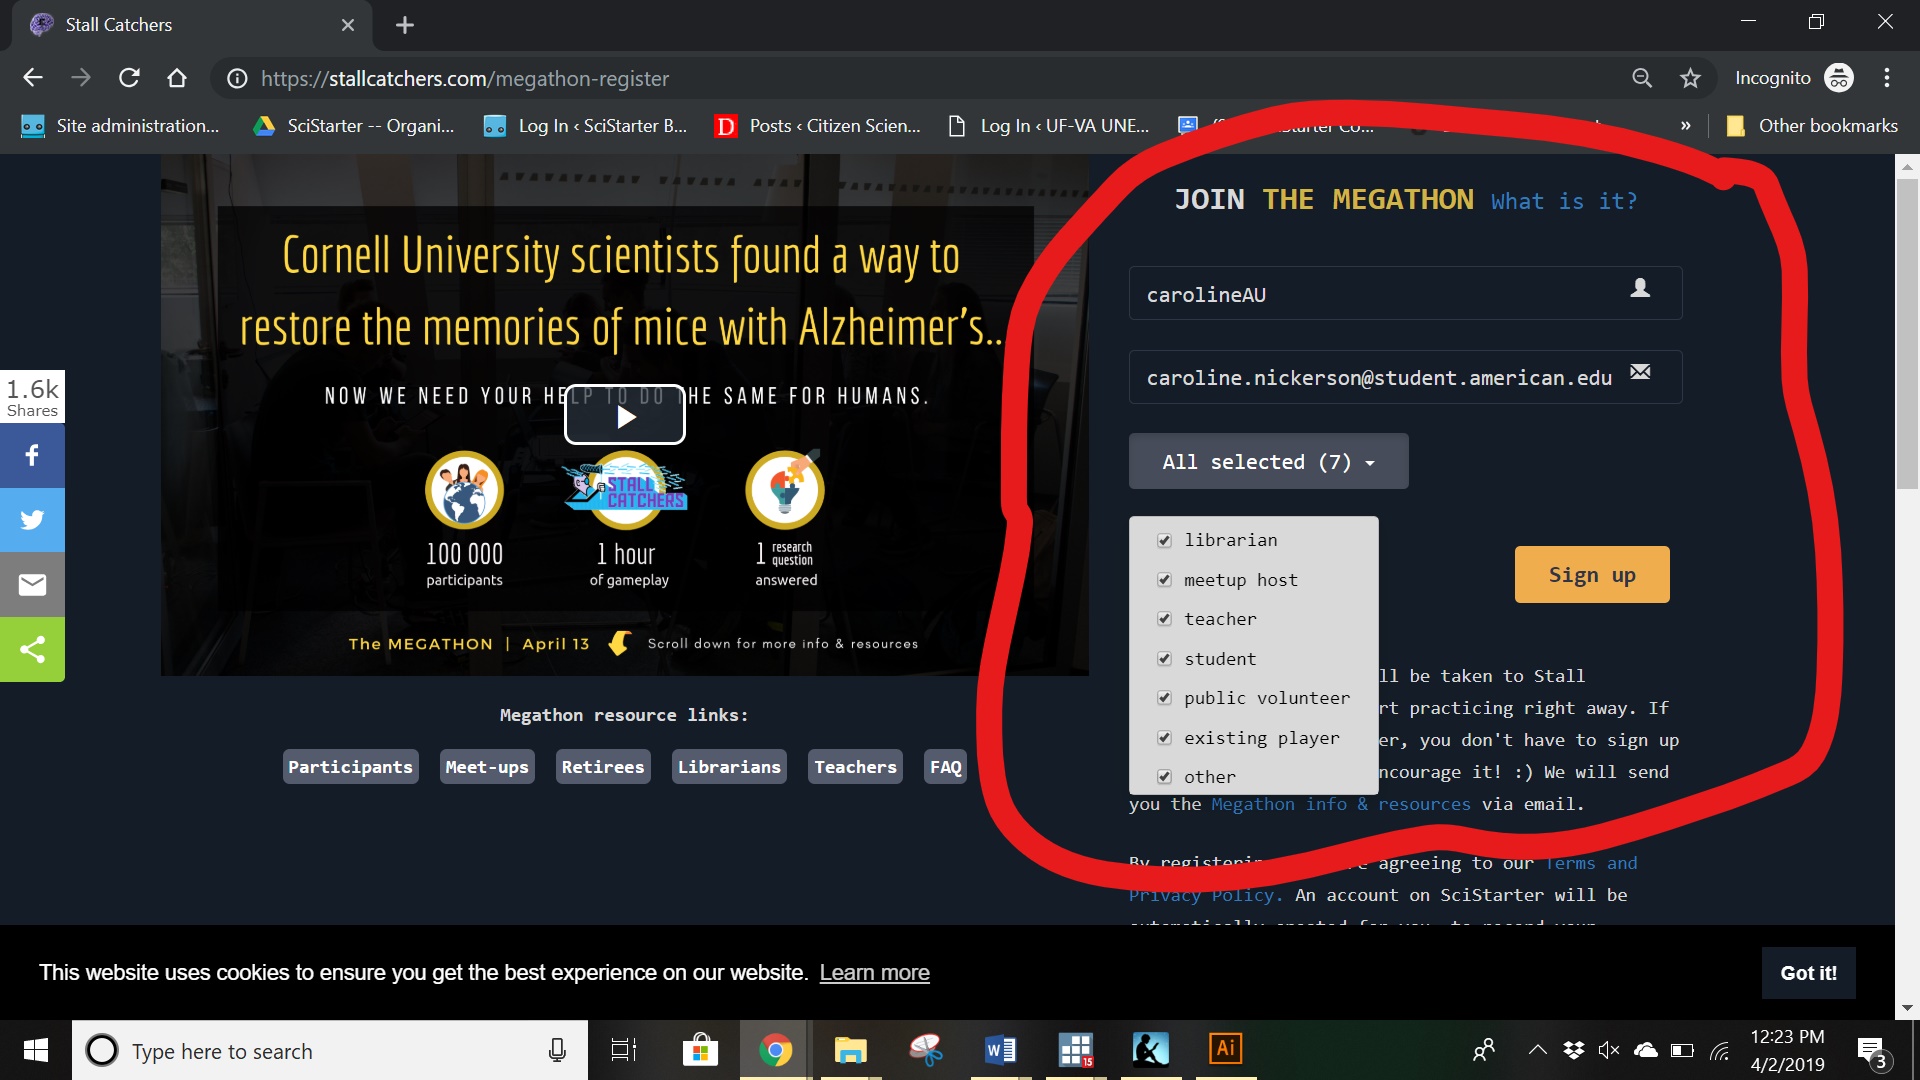1920x1080 pixels.
Task: Share page on Twitter
Action: point(32,520)
